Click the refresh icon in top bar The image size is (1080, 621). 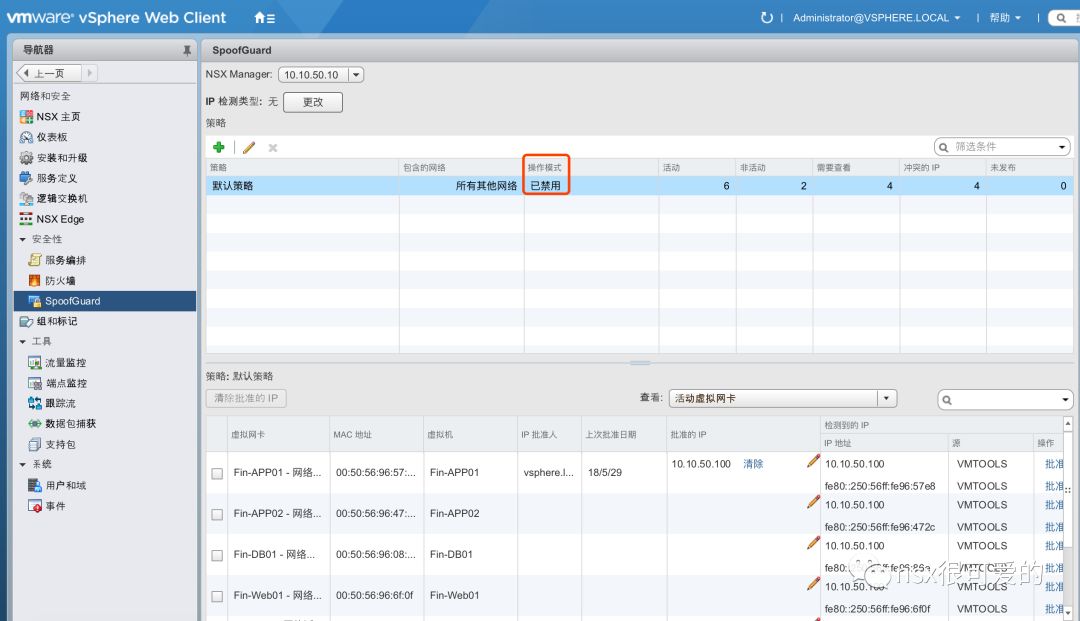coord(766,18)
